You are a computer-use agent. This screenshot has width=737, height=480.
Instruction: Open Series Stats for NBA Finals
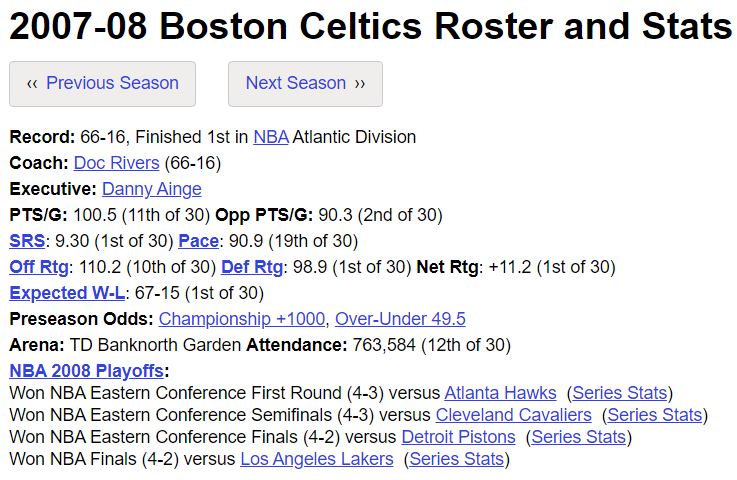[456, 459]
